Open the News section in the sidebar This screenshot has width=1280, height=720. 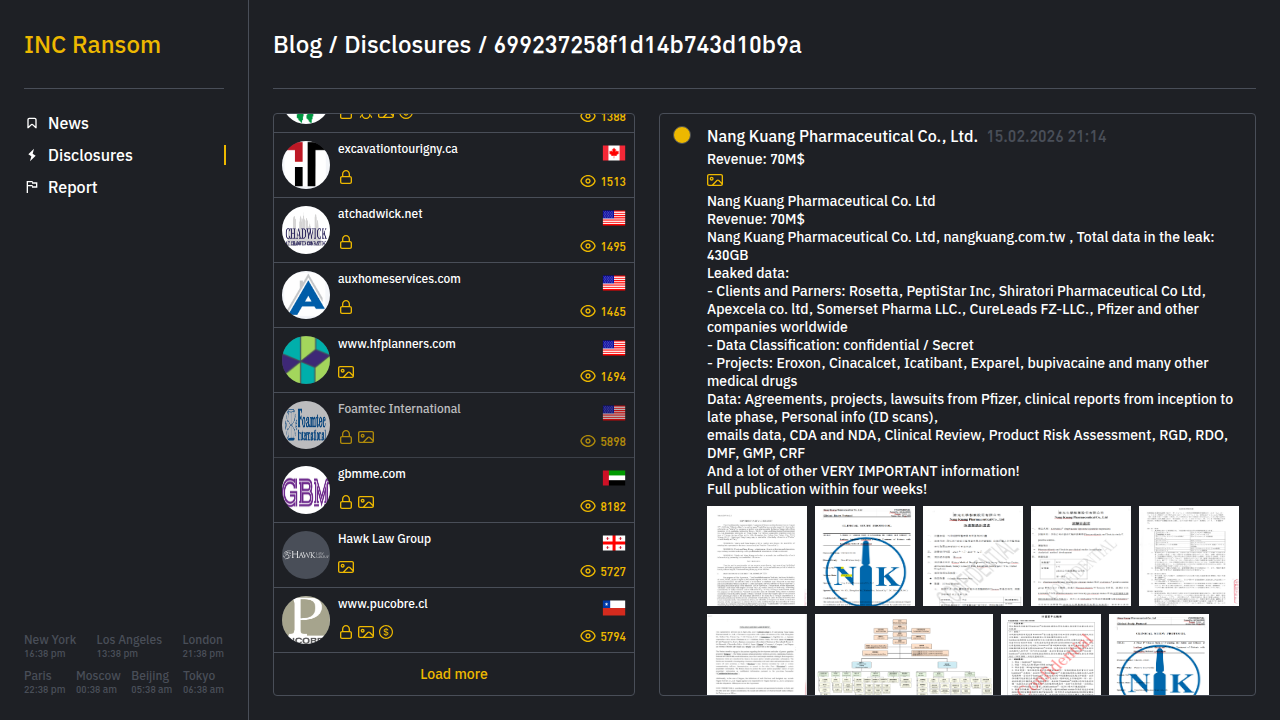pyautogui.click(x=68, y=123)
